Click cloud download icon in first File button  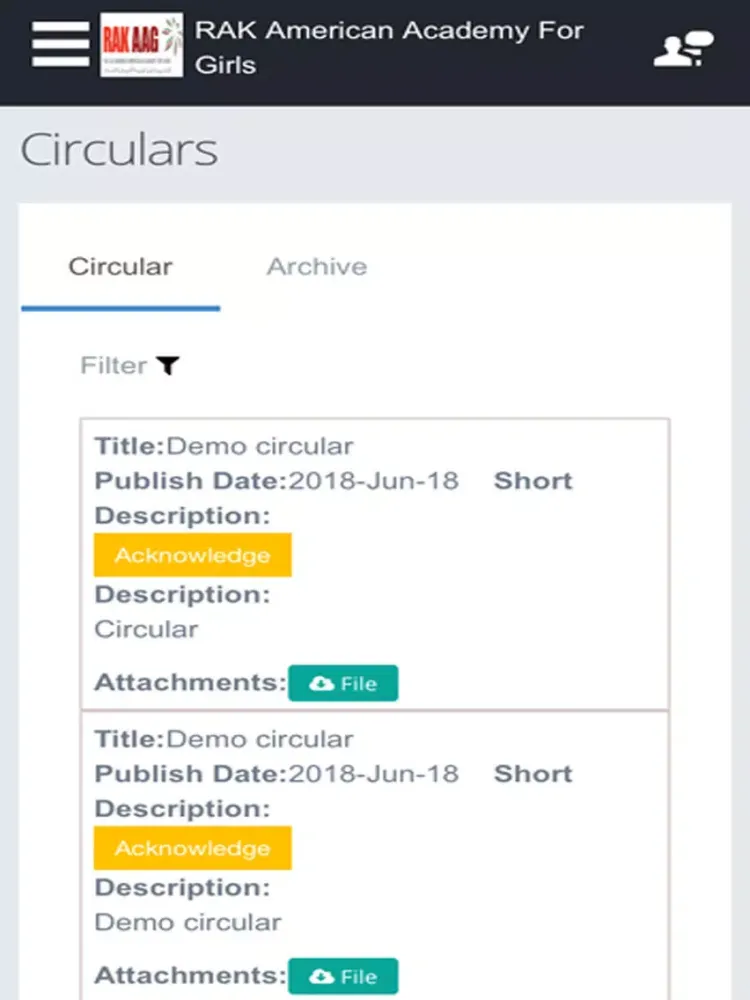tap(321, 684)
